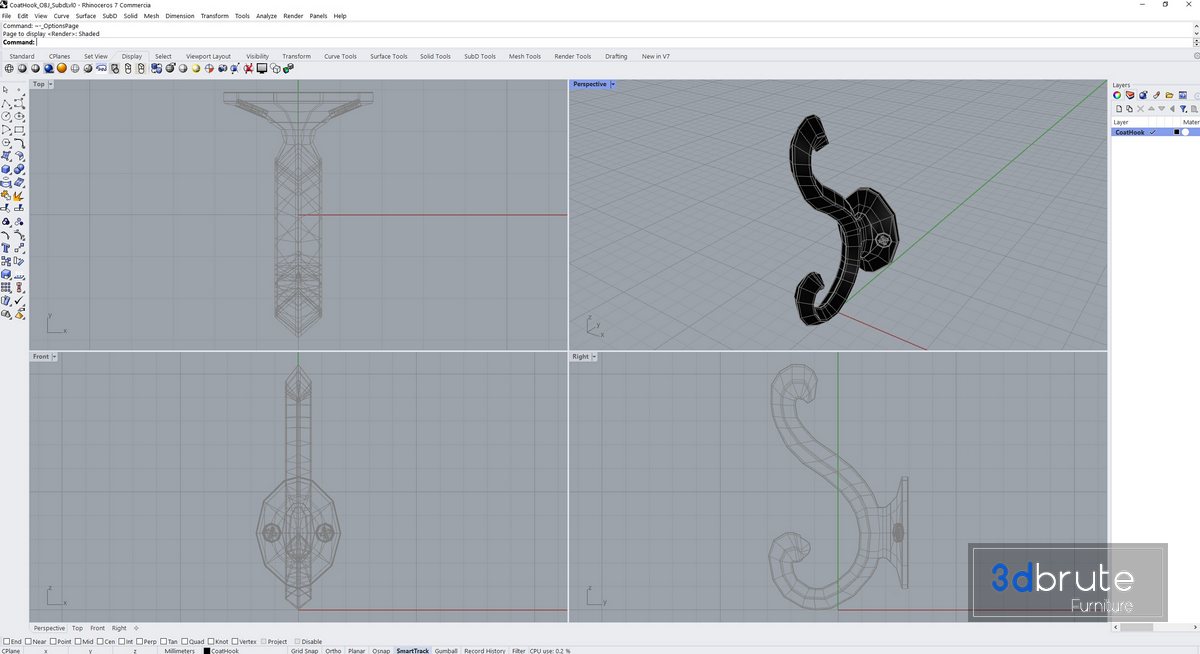Select the pointer arrow tool in left sidebar

(6, 90)
